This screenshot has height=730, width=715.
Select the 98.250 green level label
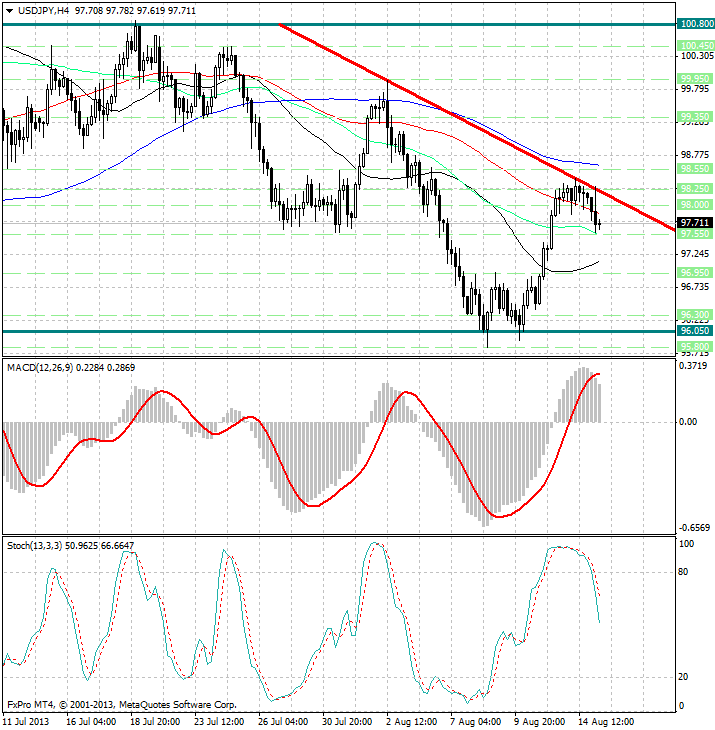[x=695, y=189]
